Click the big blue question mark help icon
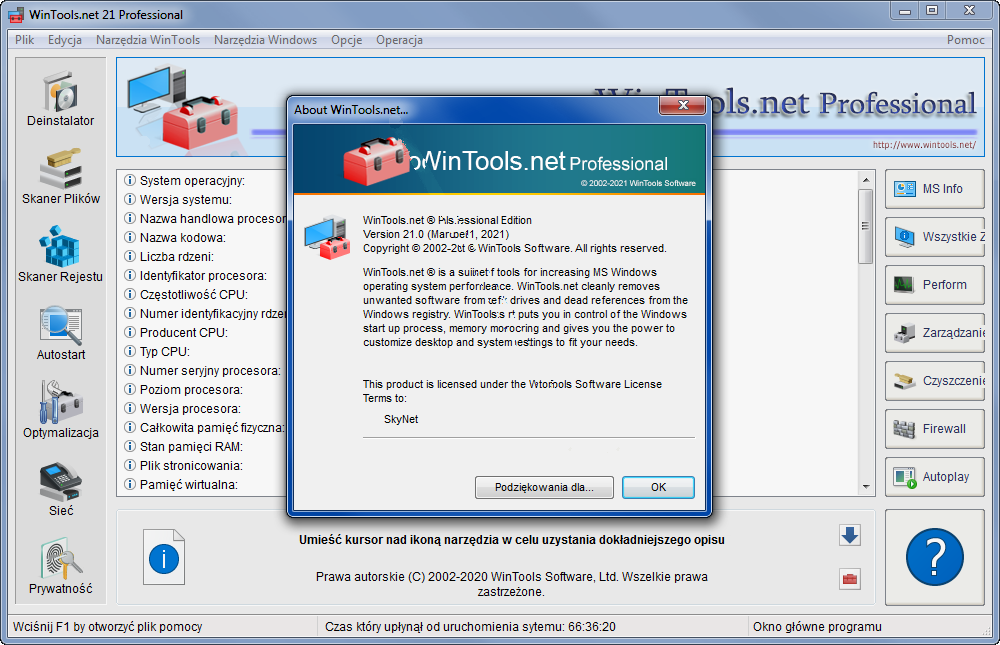Screen dimensions: 1000x645 click(x=934, y=557)
